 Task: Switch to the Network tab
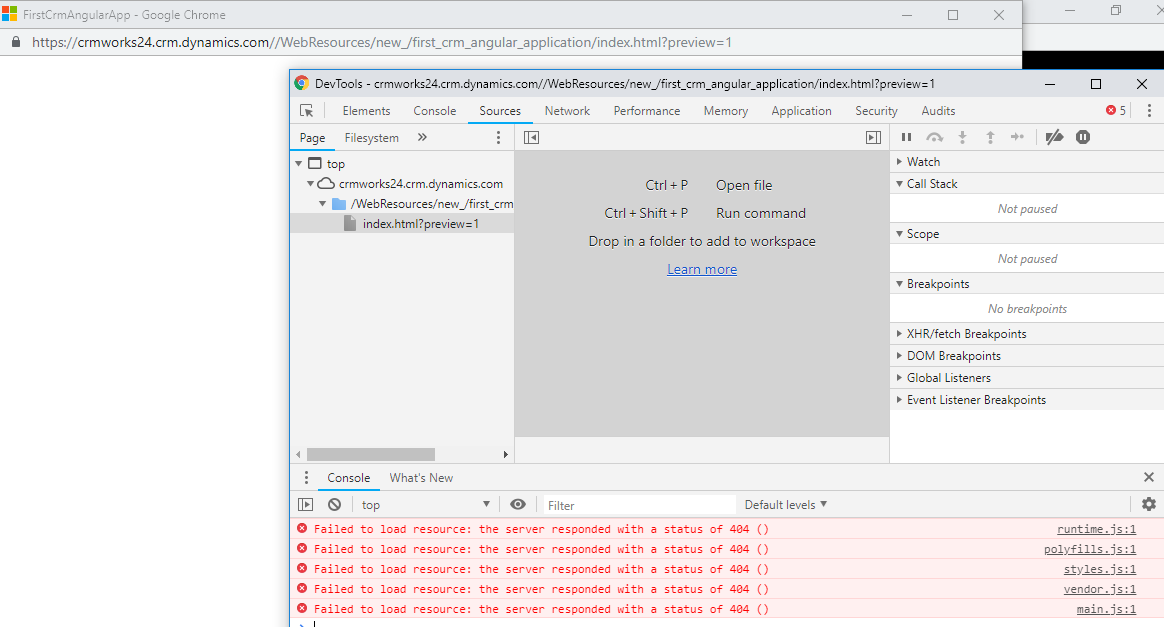tap(567, 111)
